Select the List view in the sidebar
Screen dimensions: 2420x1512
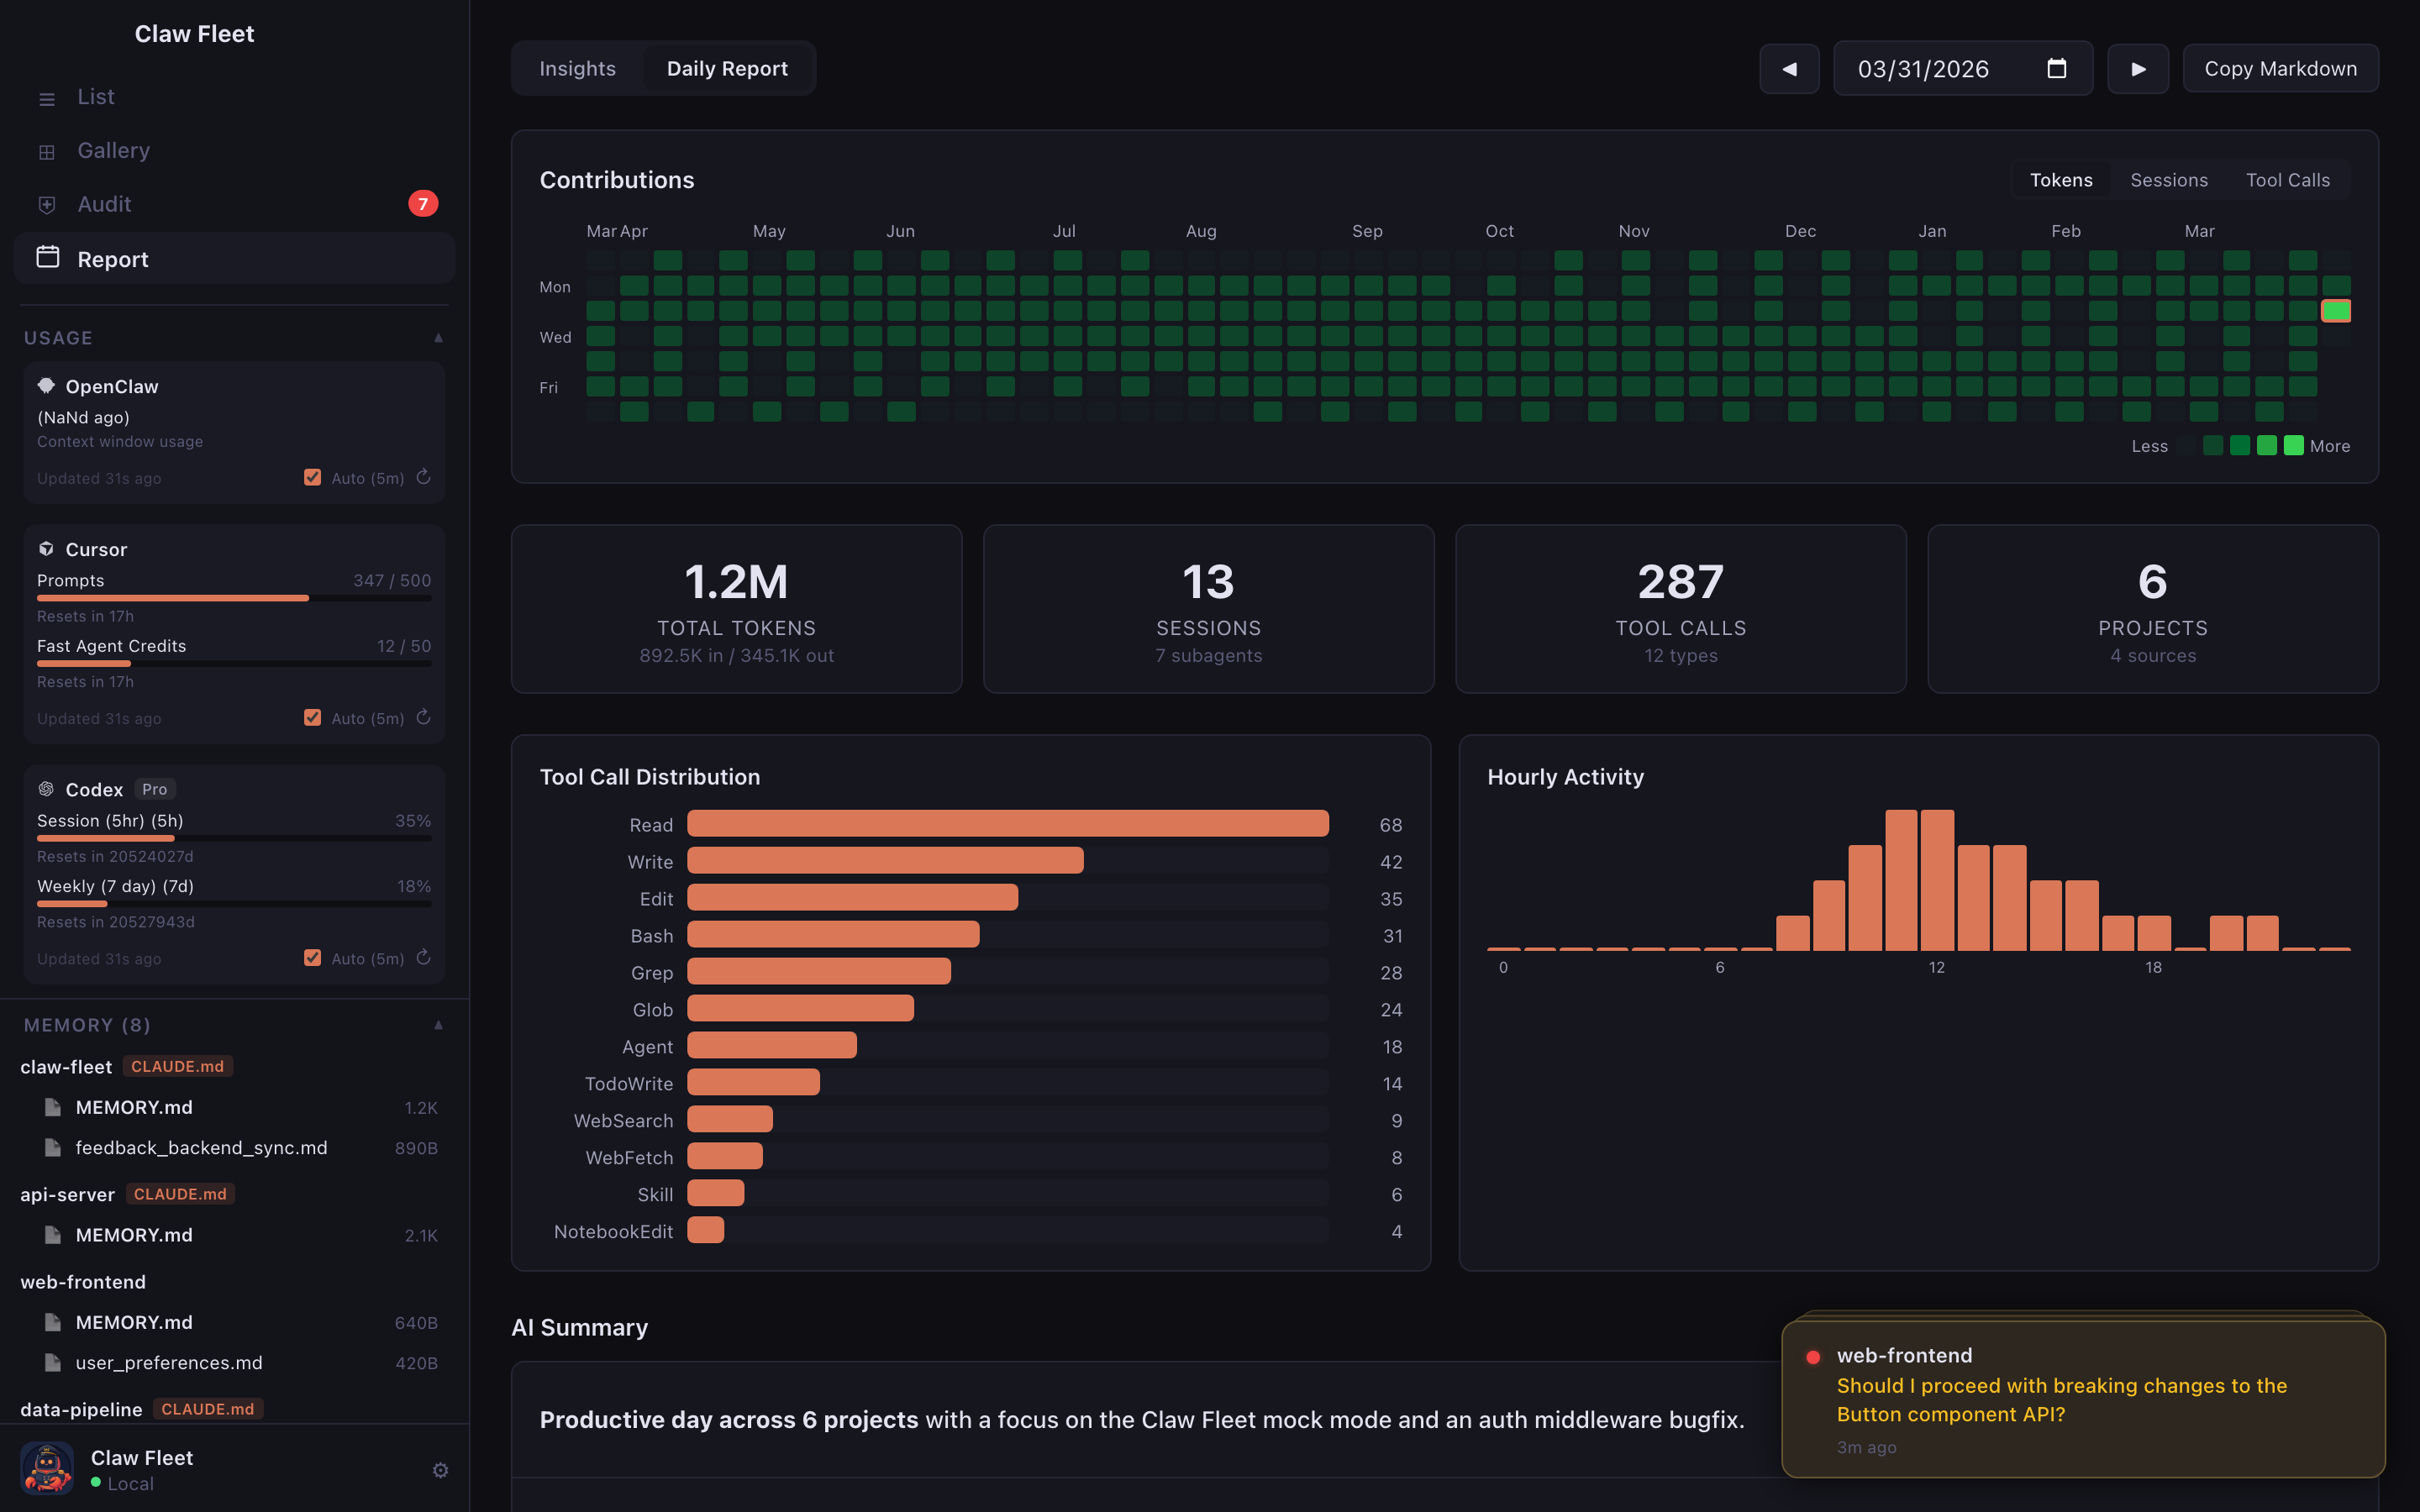pos(95,97)
